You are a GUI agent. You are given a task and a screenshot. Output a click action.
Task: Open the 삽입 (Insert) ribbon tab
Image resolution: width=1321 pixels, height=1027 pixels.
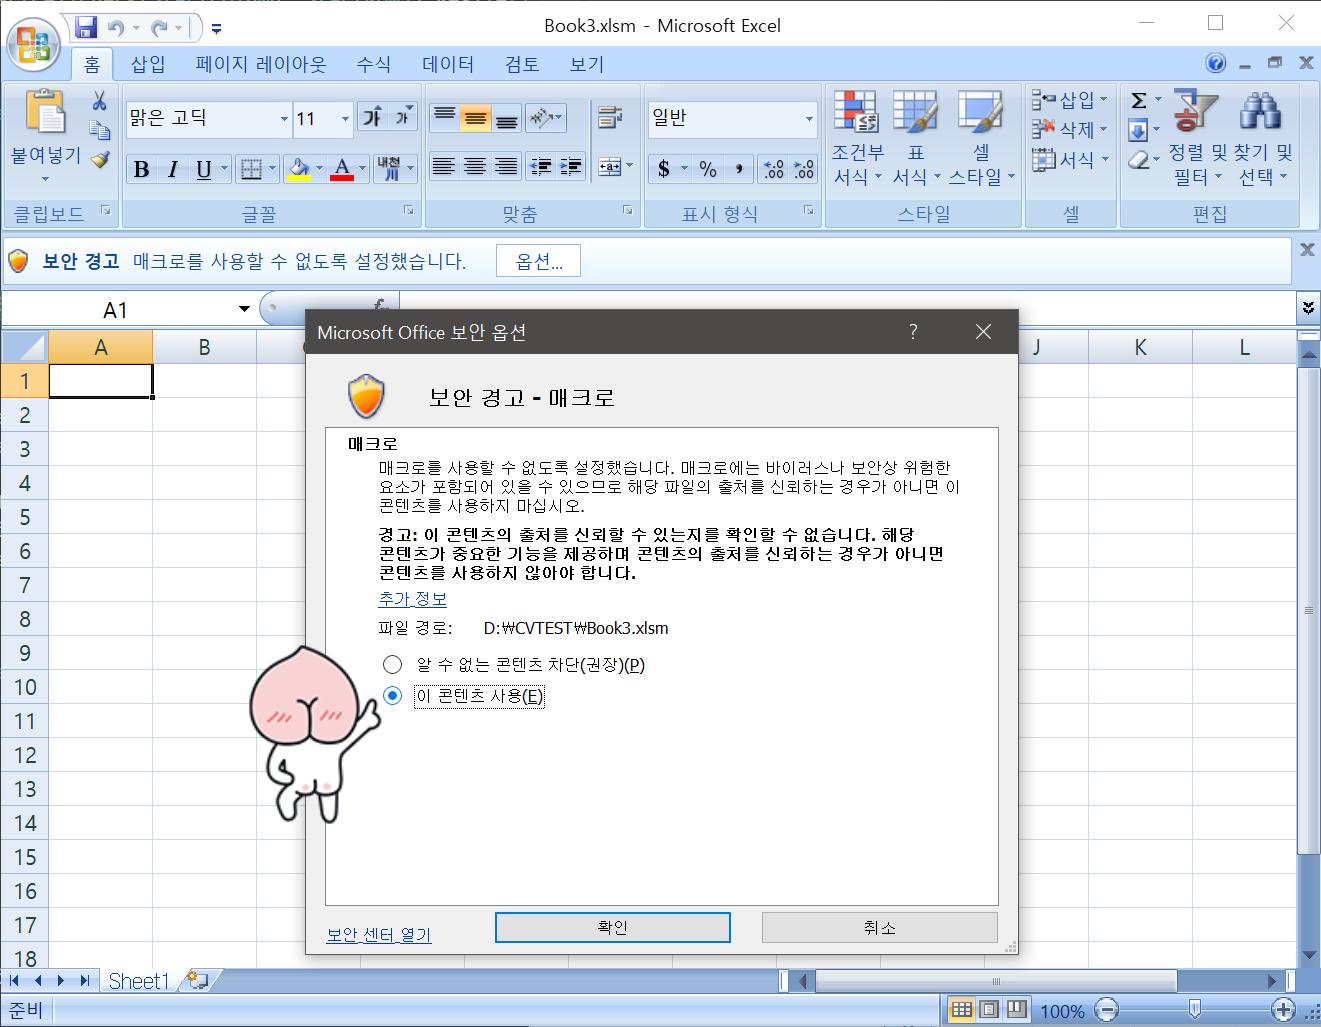click(x=148, y=65)
